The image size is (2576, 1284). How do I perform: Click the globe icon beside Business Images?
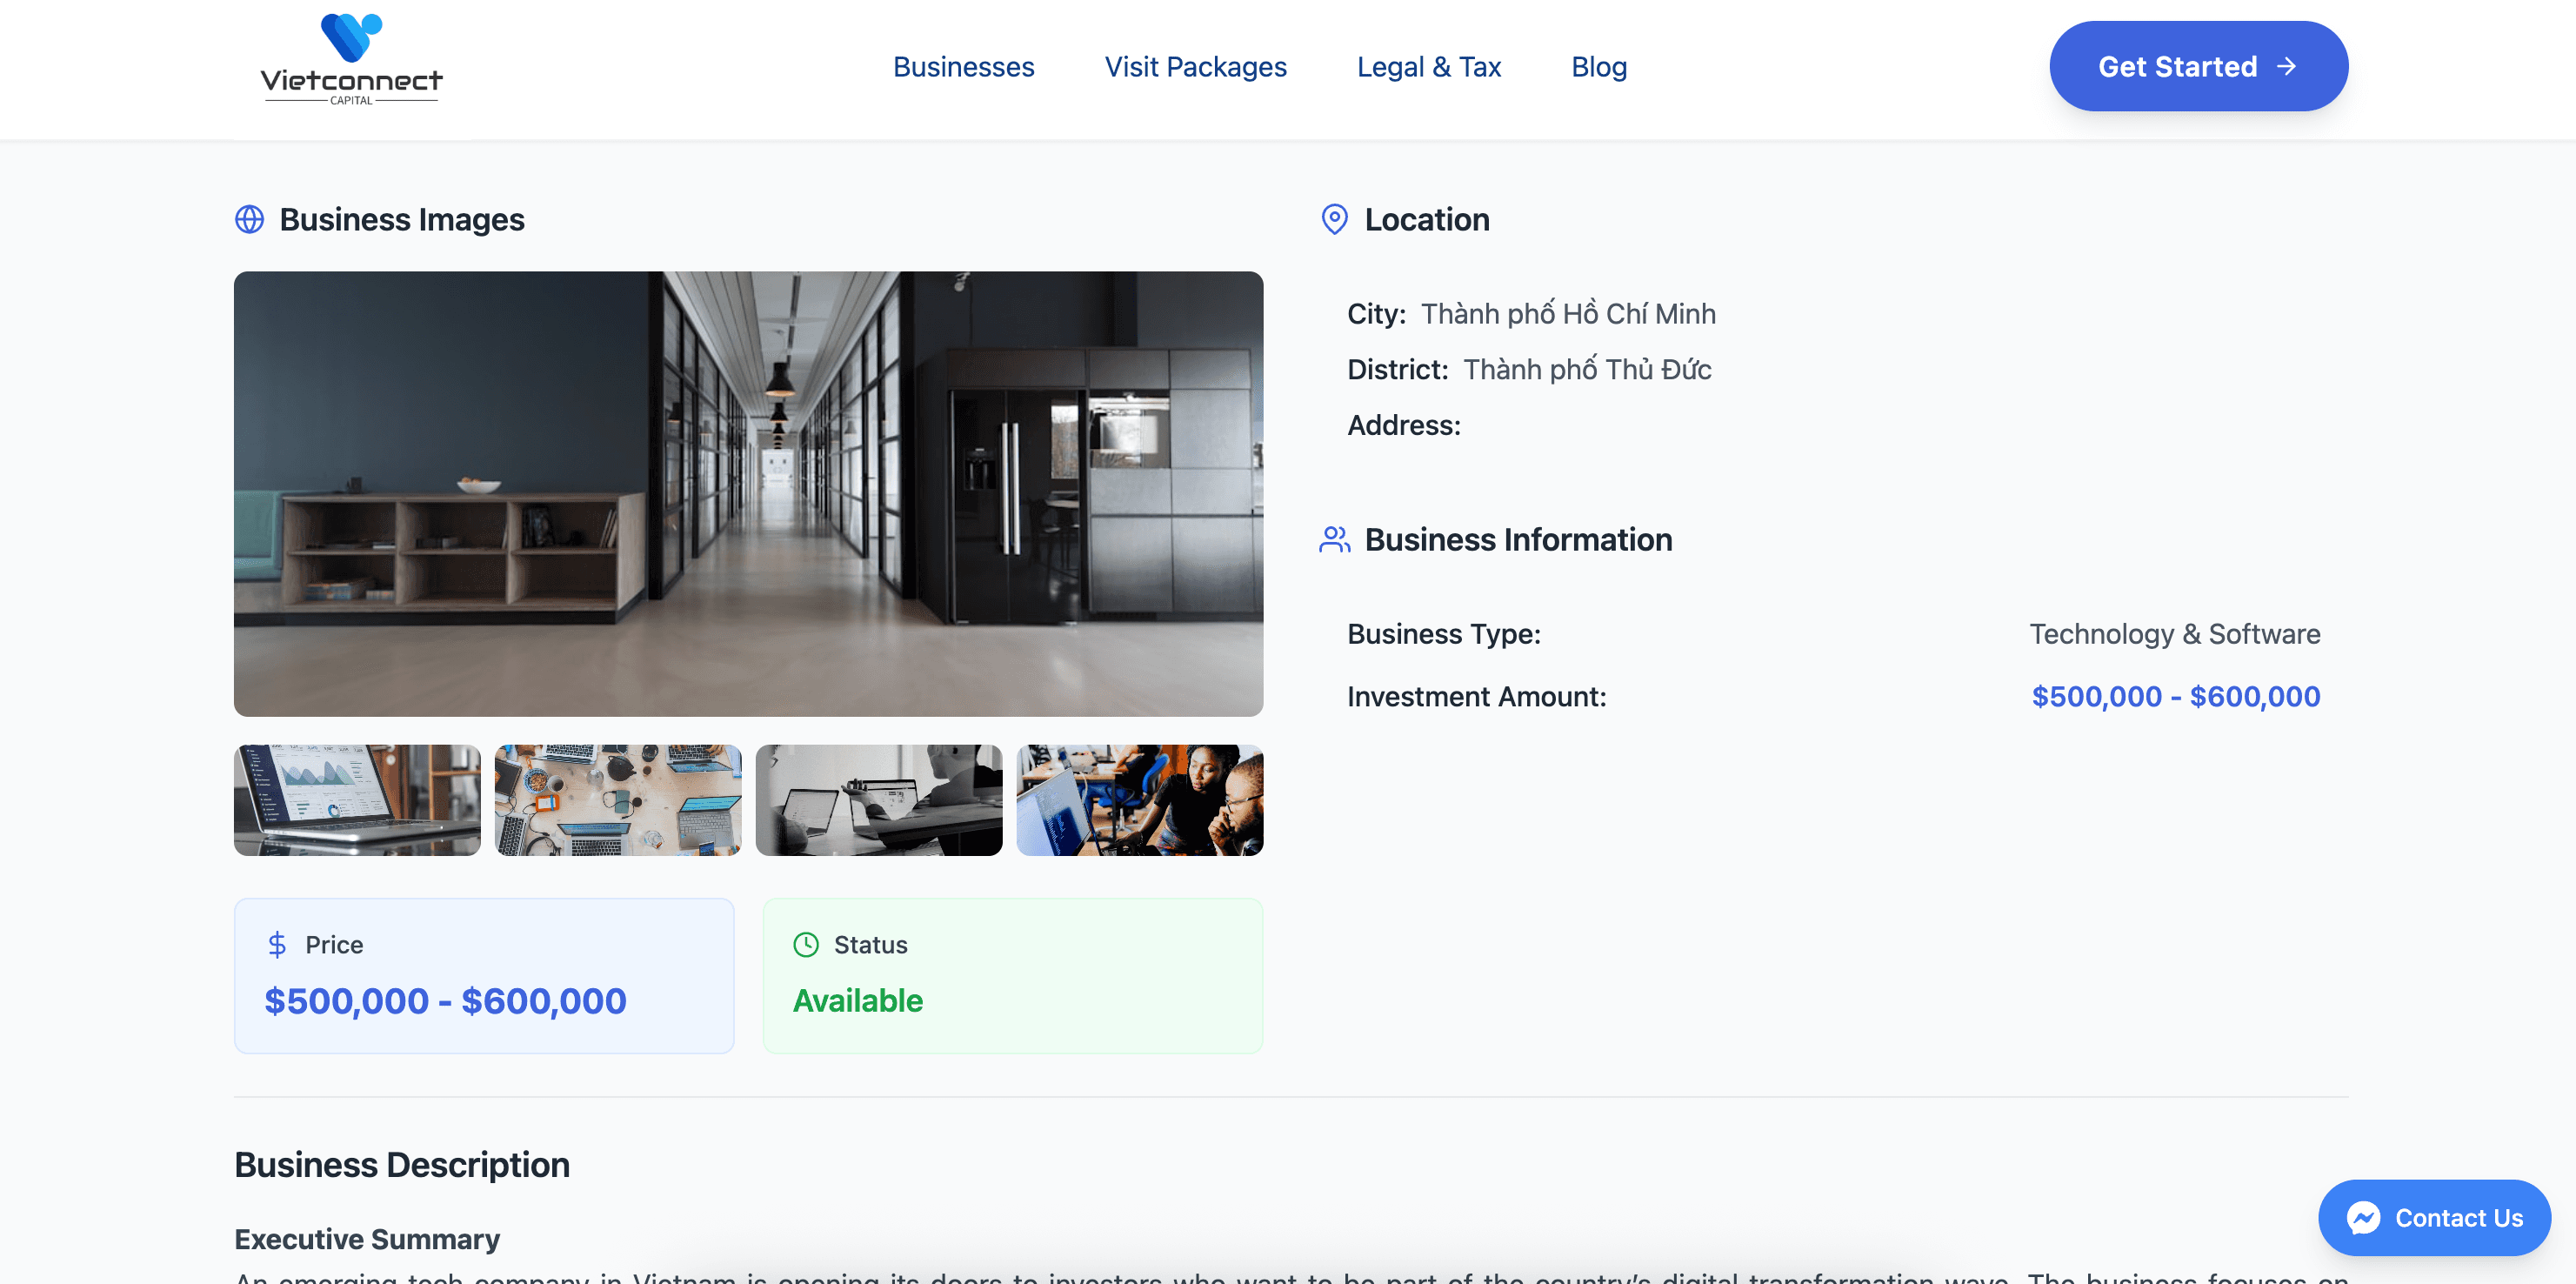[249, 219]
